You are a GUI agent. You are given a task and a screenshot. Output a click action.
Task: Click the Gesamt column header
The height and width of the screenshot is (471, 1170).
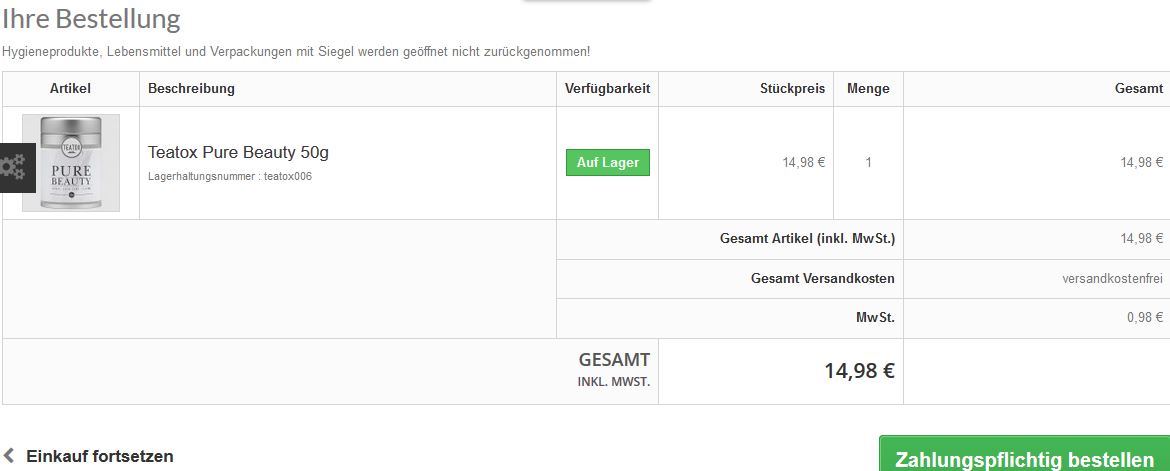click(1138, 89)
